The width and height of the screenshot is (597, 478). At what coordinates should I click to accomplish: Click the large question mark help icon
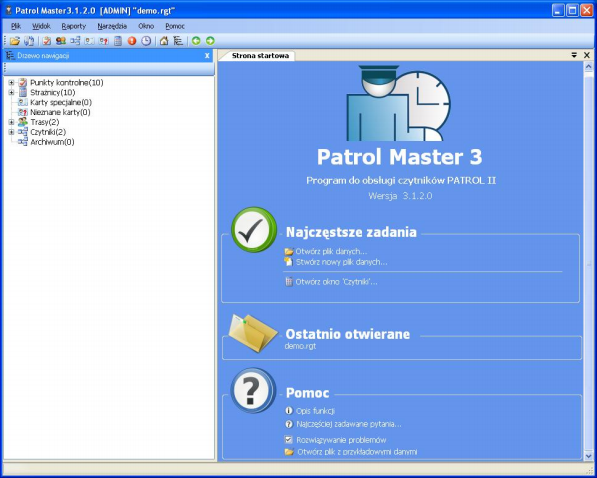[x=253, y=390]
